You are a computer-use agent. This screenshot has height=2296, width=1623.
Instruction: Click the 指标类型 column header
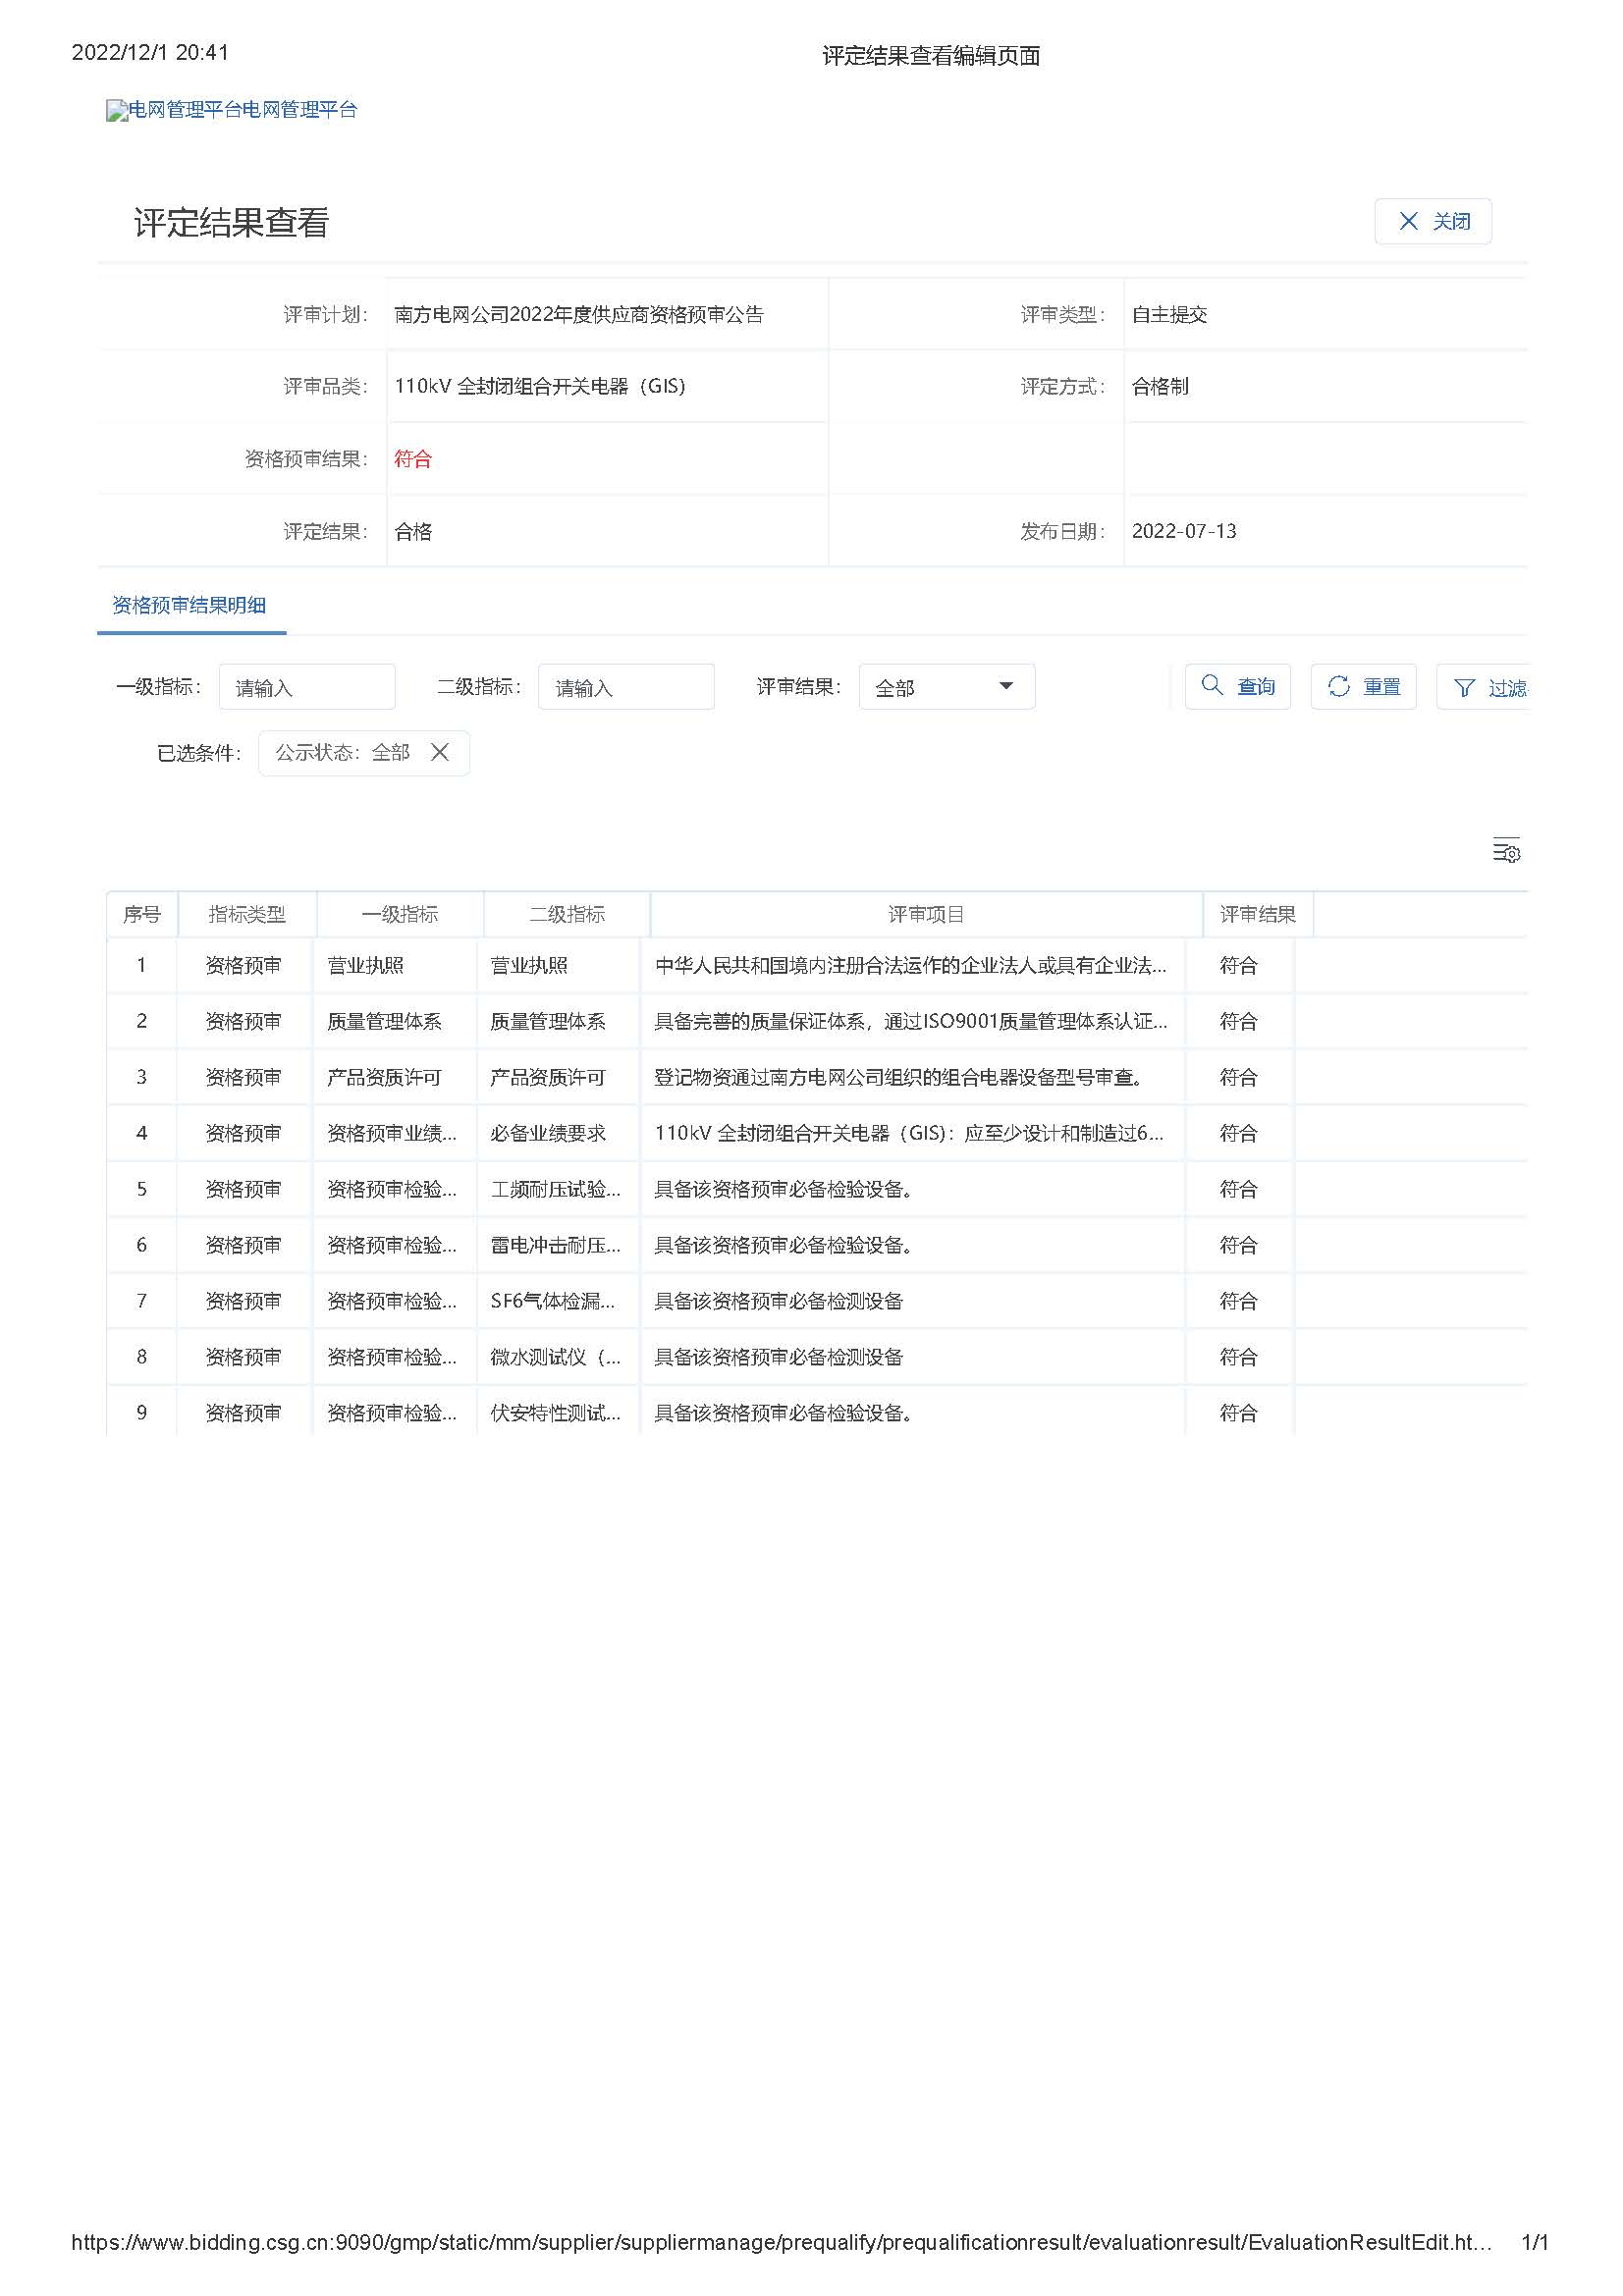(x=247, y=914)
